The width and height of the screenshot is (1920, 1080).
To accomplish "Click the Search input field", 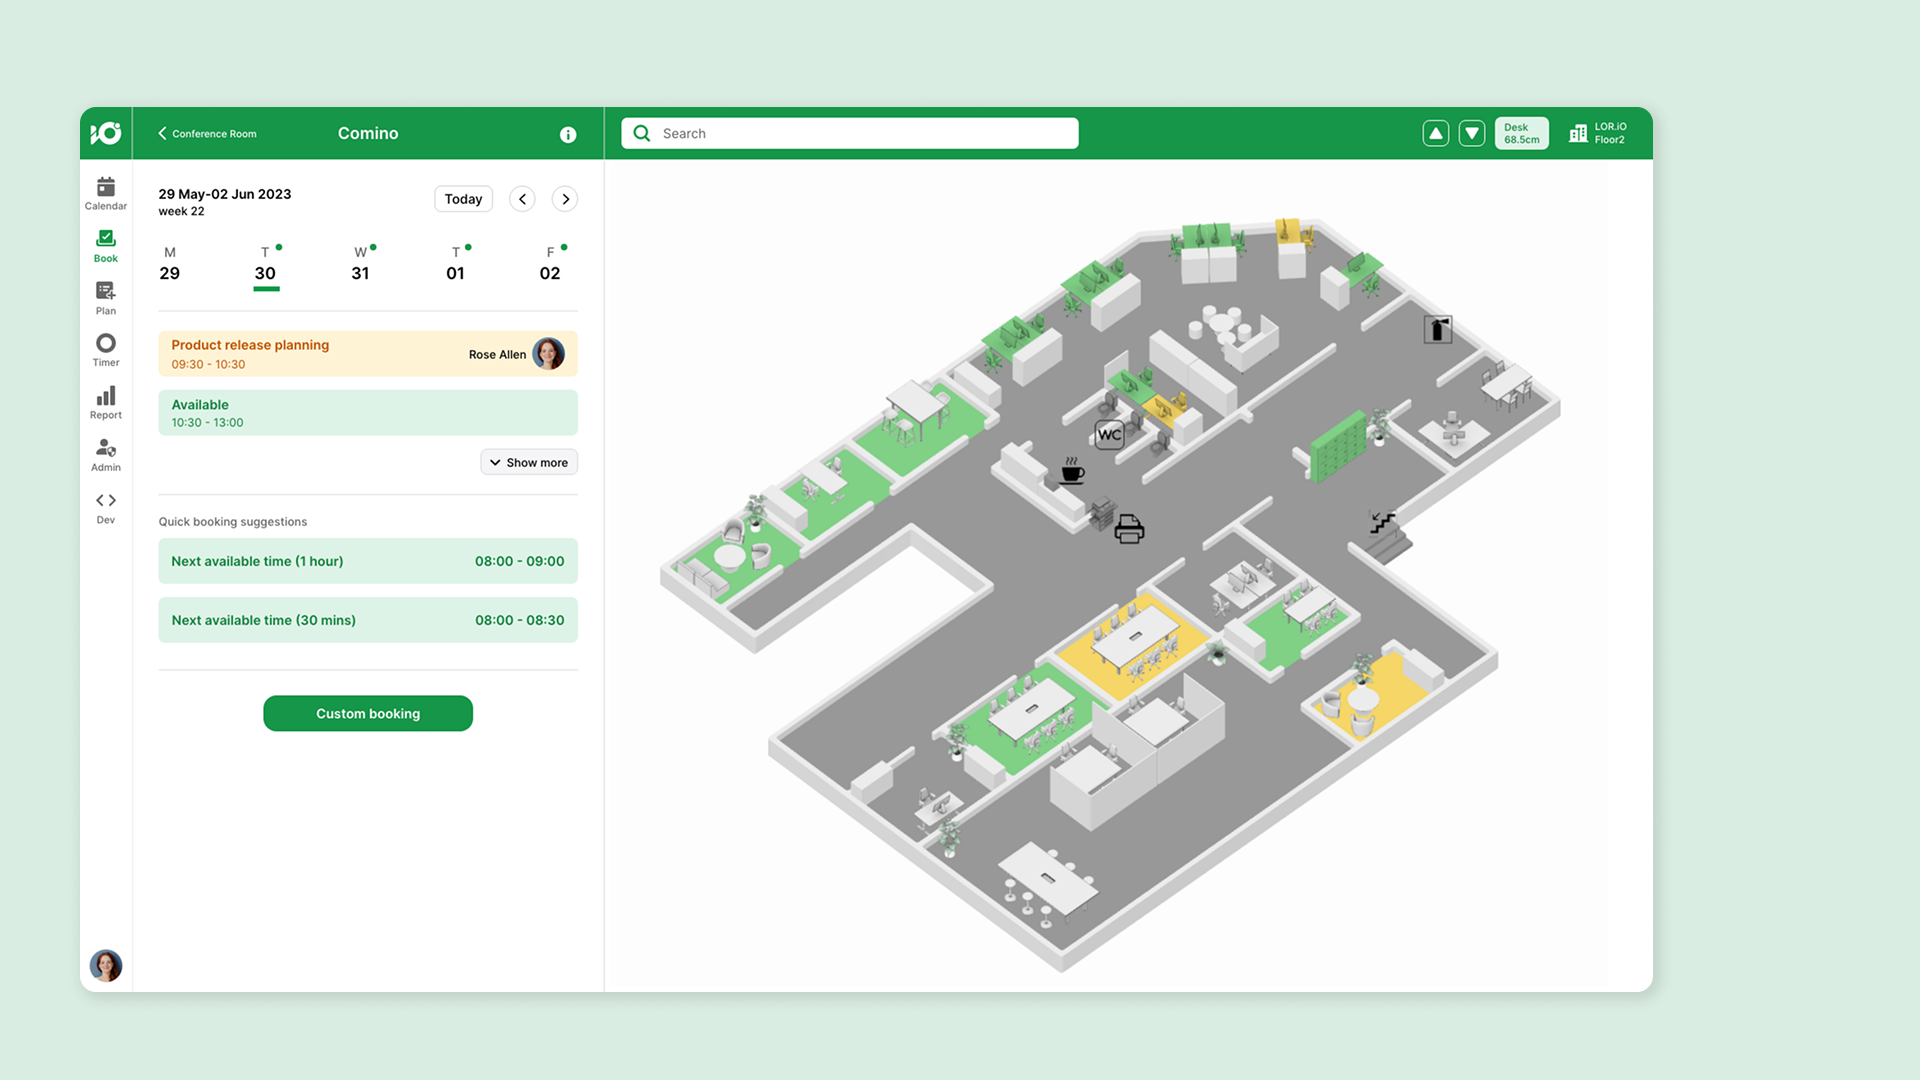I will 850,133.
